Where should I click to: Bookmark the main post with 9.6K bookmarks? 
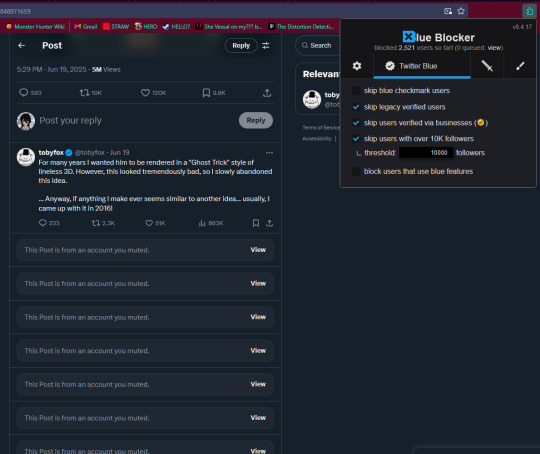pos(206,93)
